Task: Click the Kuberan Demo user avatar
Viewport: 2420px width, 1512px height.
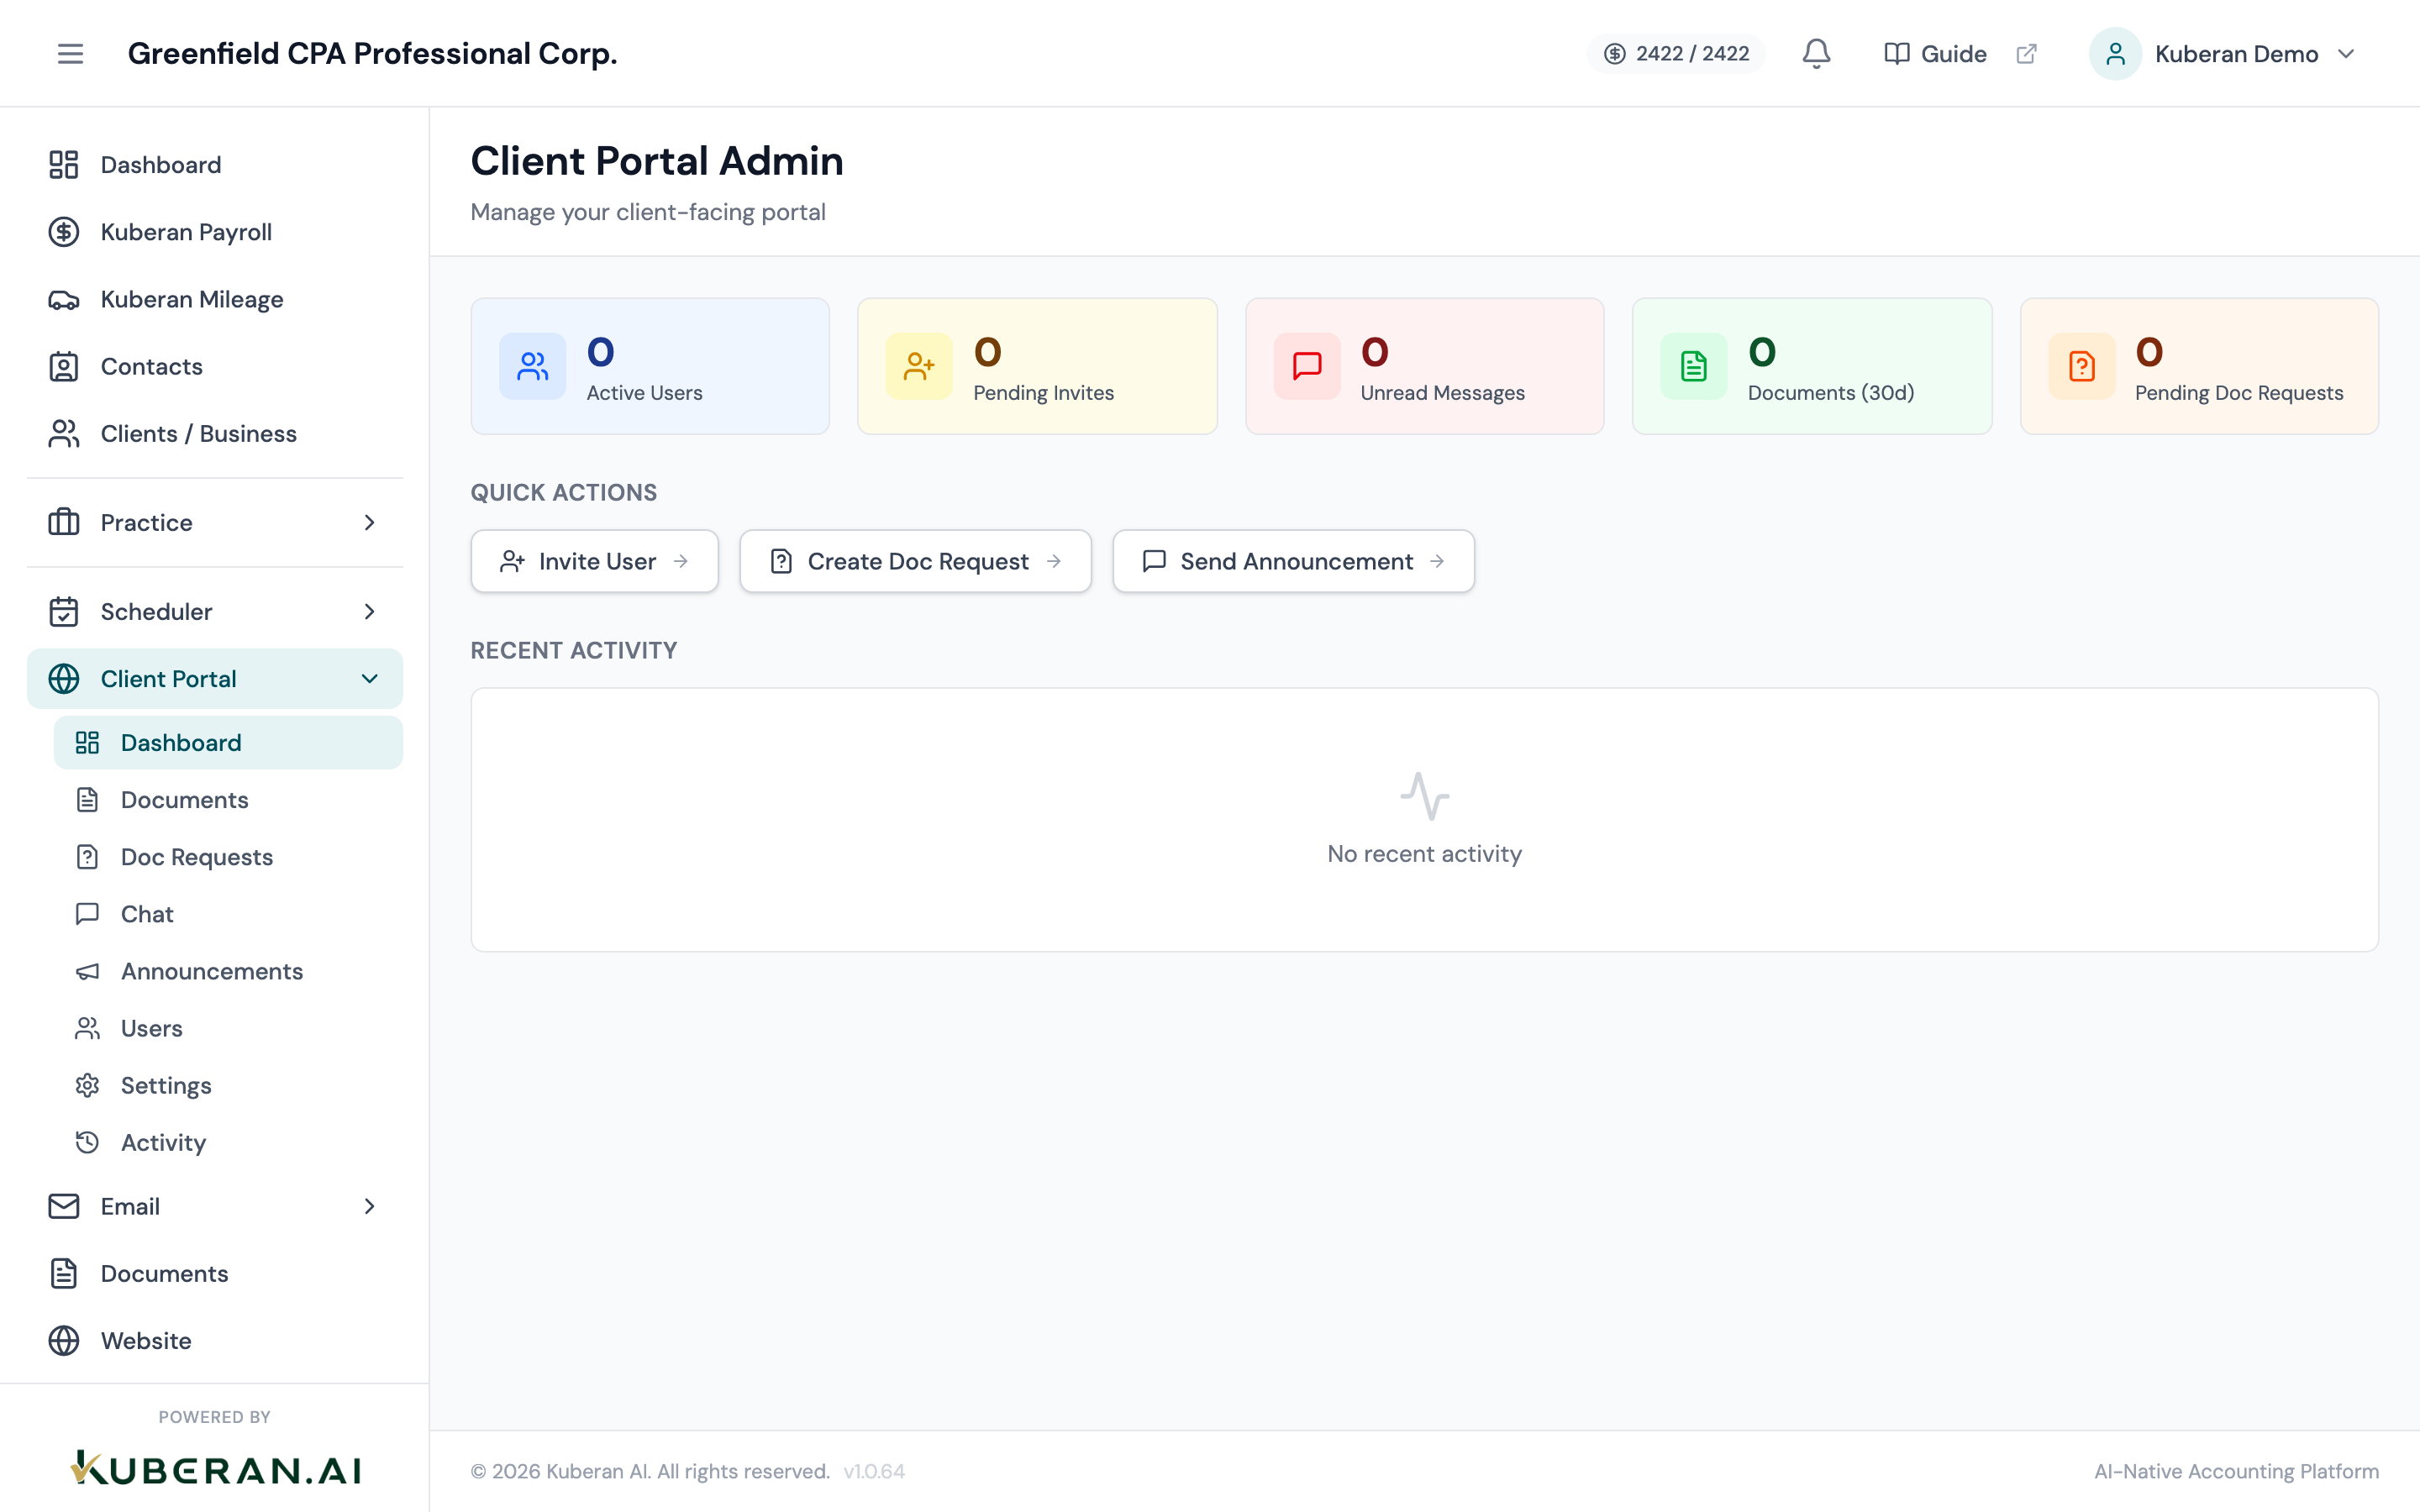Action: point(2115,53)
